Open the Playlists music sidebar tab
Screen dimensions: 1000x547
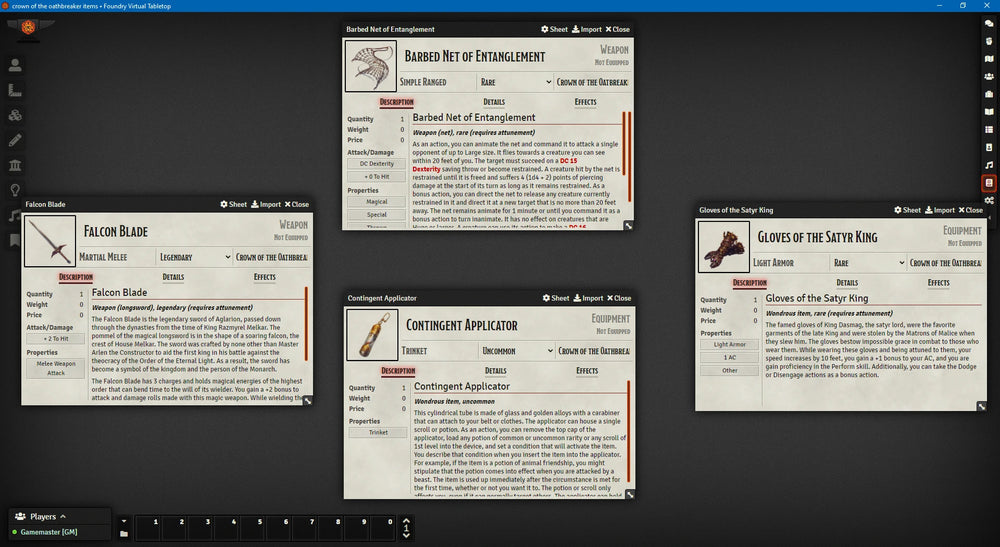pos(989,165)
